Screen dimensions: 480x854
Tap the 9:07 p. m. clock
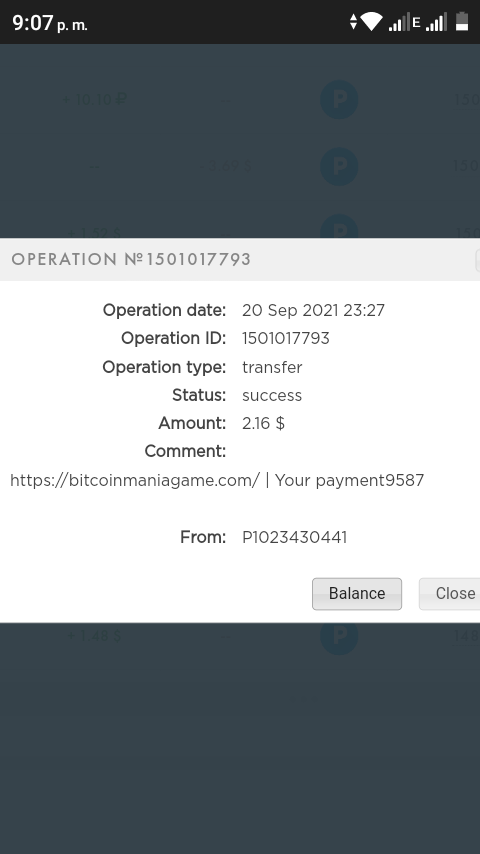[50, 23]
